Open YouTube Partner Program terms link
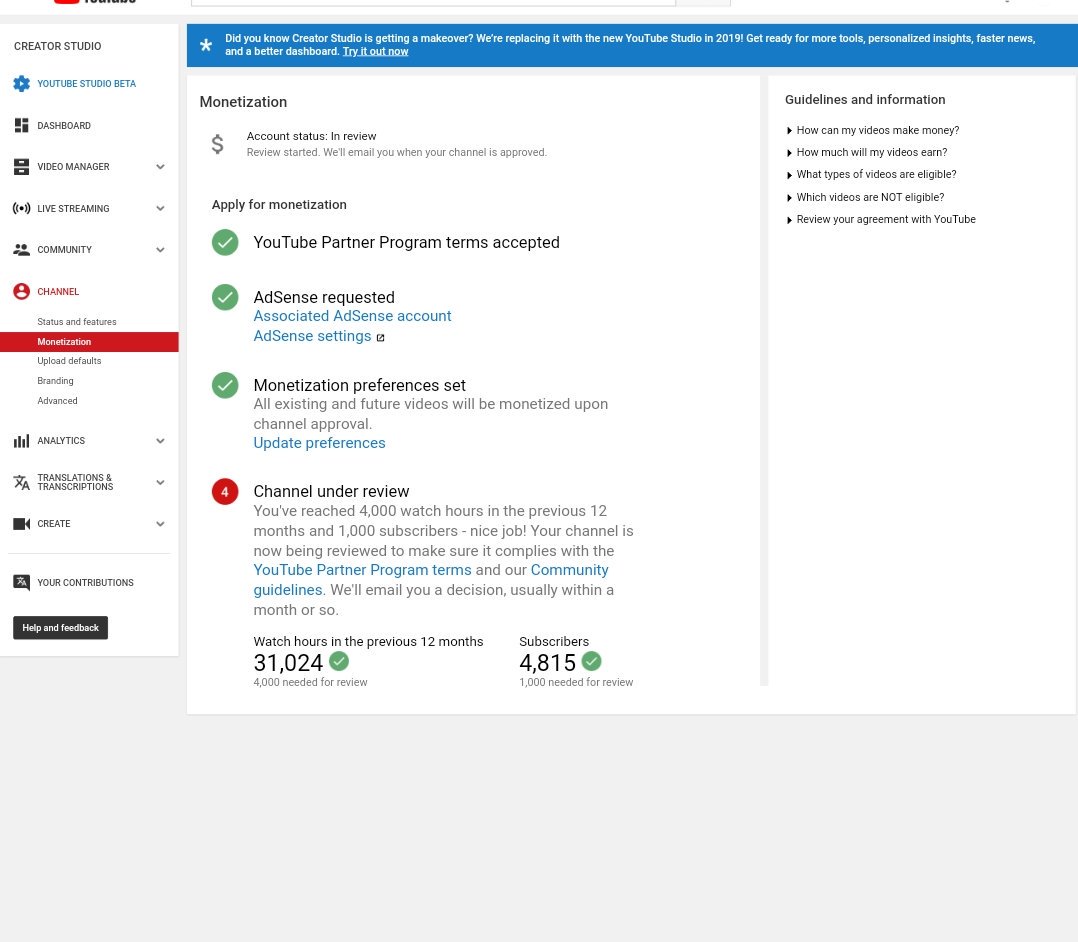 [x=362, y=570]
